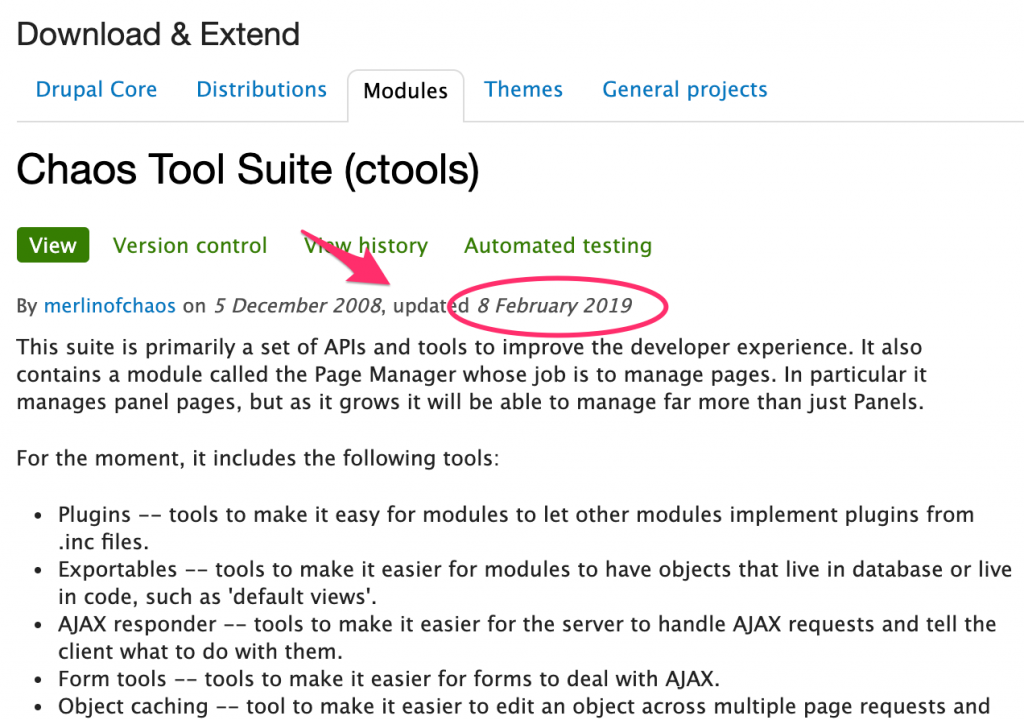Open the Automated testing link

558,246
